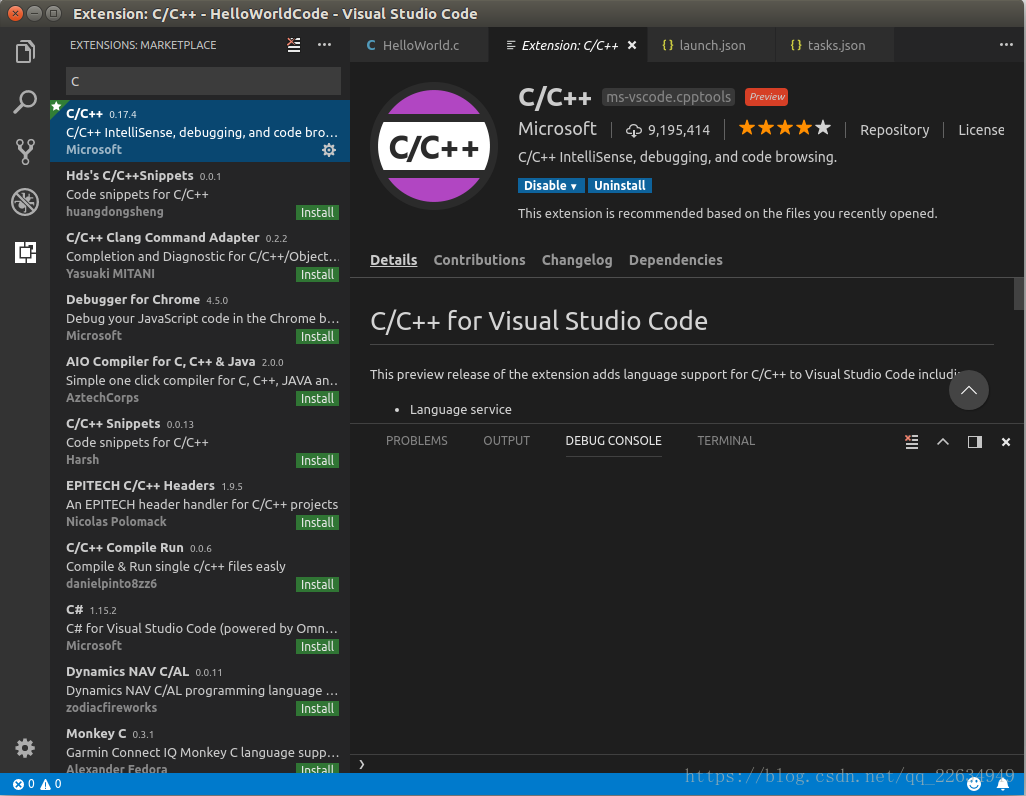
Task: Select EPITECH C/C++ Headers list entry
Action: coord(200,503)
